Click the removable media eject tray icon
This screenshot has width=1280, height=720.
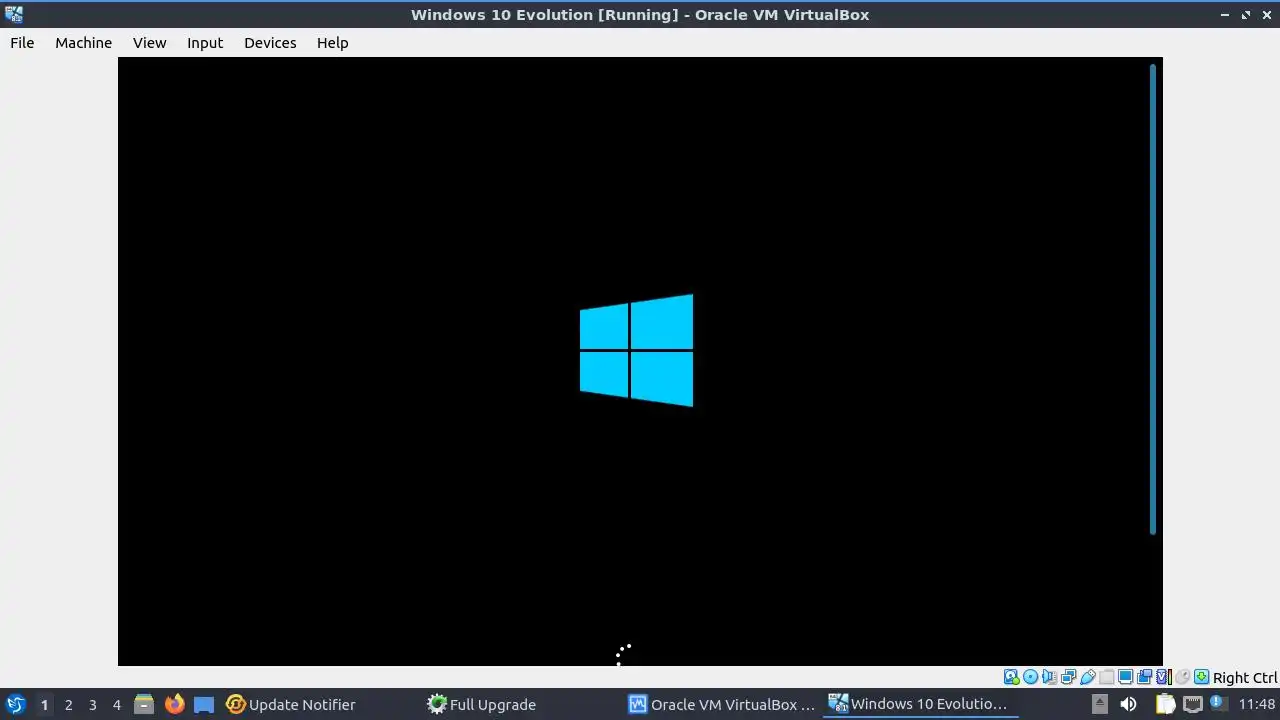pyautogui.click(x=1099, y=704)
